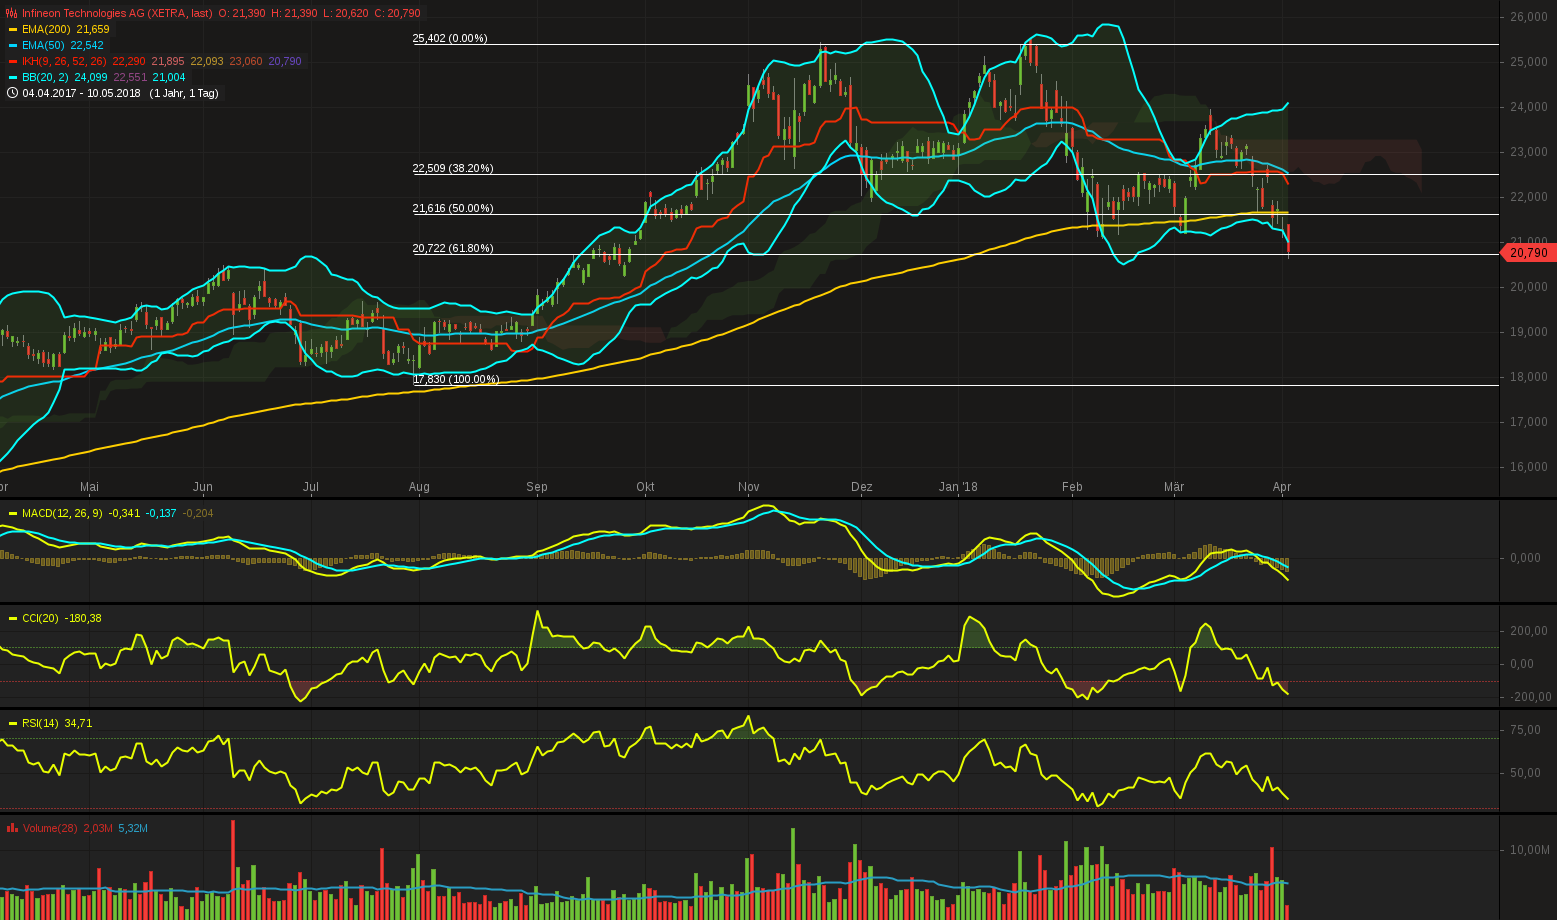
Task: Click the blue marker before EMA(50)
Action: click(12, 45)
